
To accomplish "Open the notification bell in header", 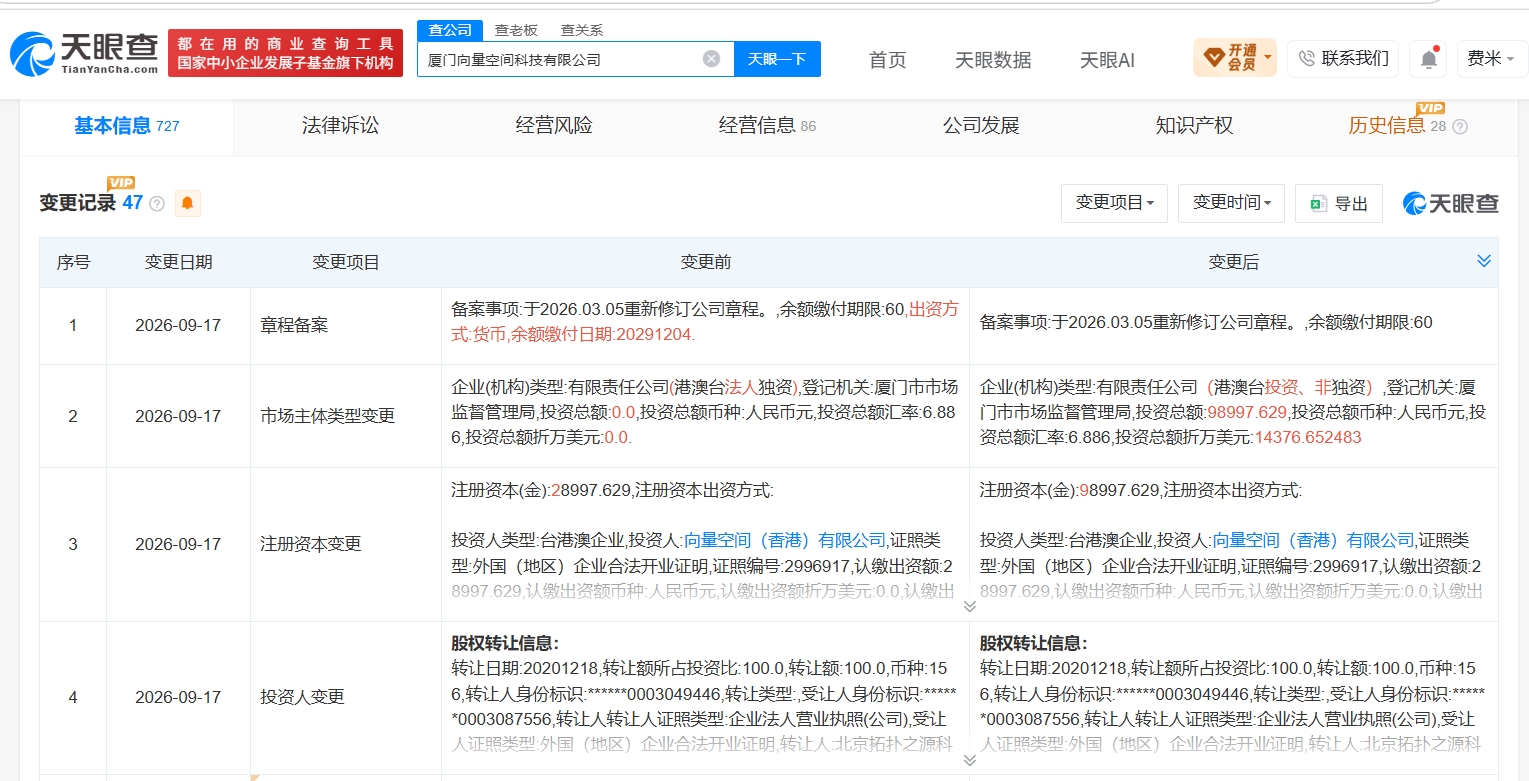I will tap(1428, 59).
